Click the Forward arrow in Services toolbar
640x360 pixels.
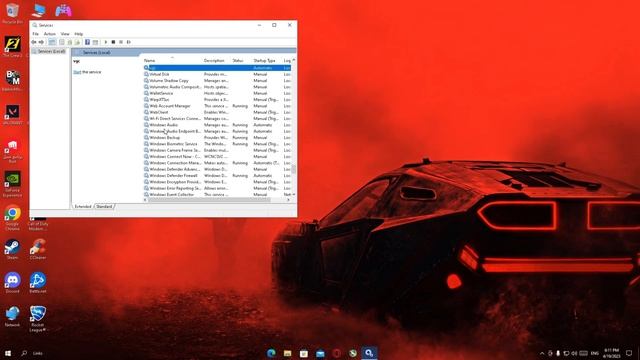pos(41,42)
